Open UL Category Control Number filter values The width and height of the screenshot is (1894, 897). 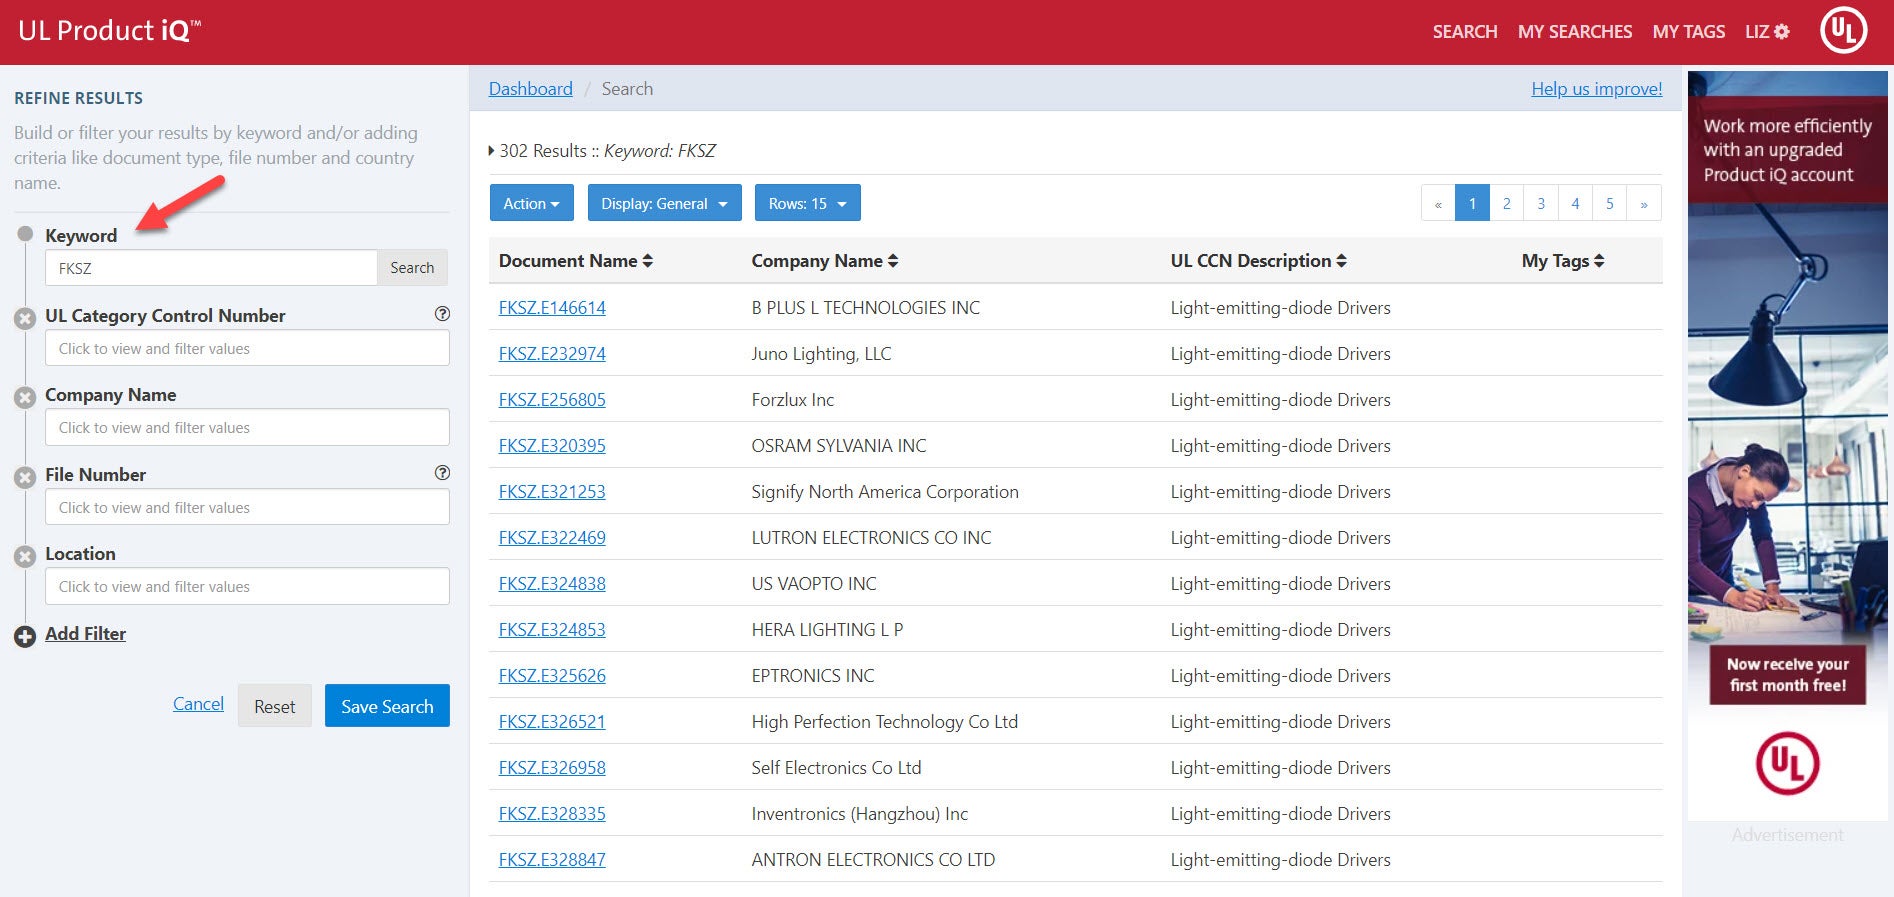click(x=247, y=348)
